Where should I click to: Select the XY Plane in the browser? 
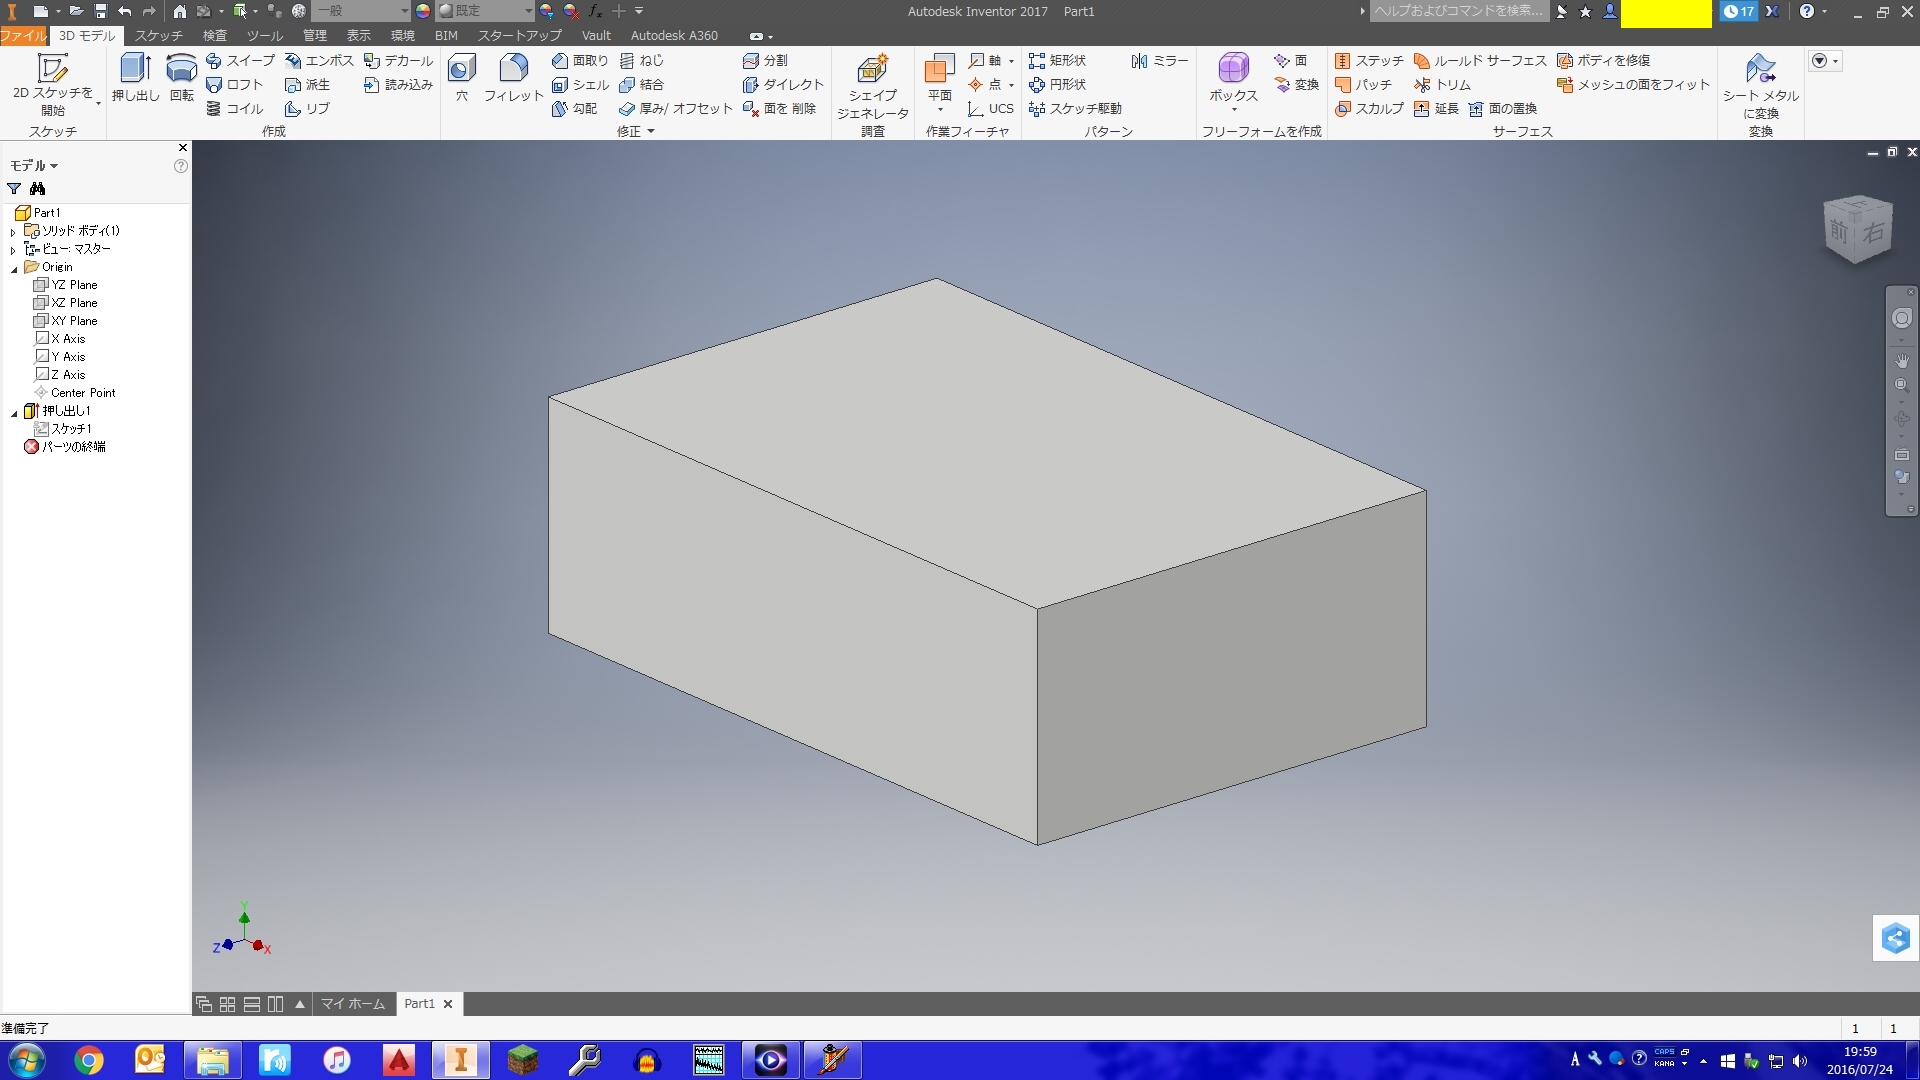[x=74, y=321]
